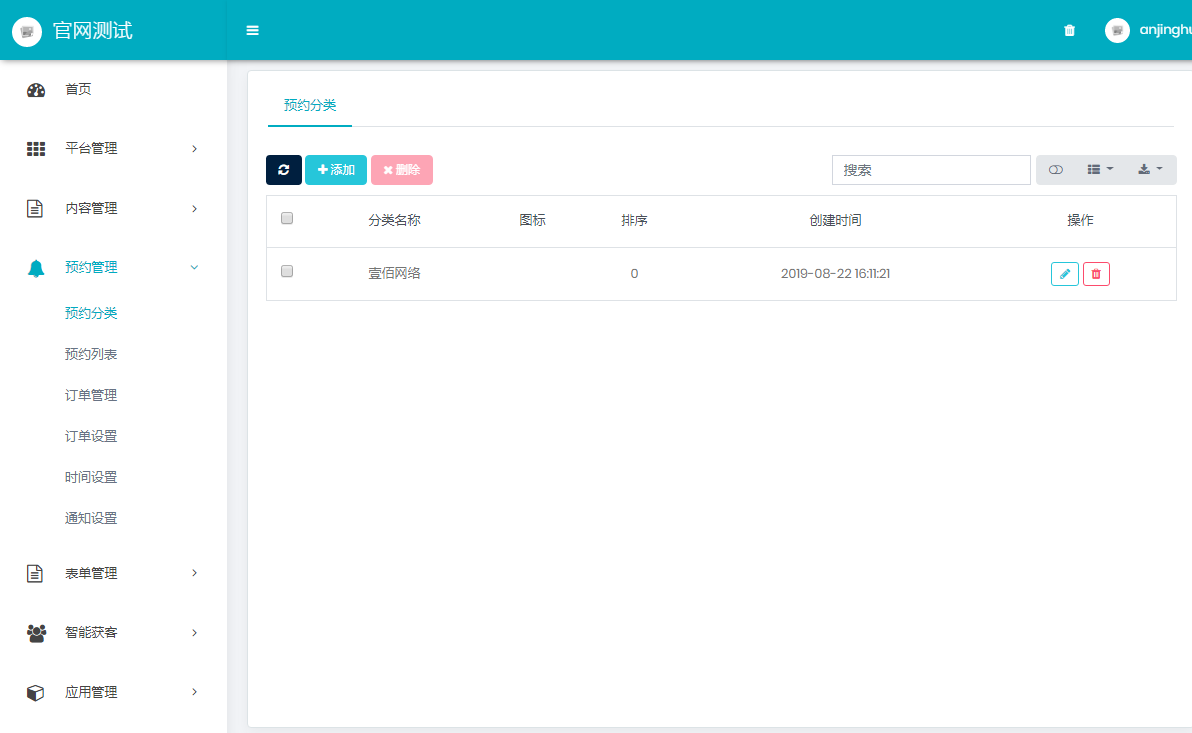Click the hamburger menu icon in header

253,30
